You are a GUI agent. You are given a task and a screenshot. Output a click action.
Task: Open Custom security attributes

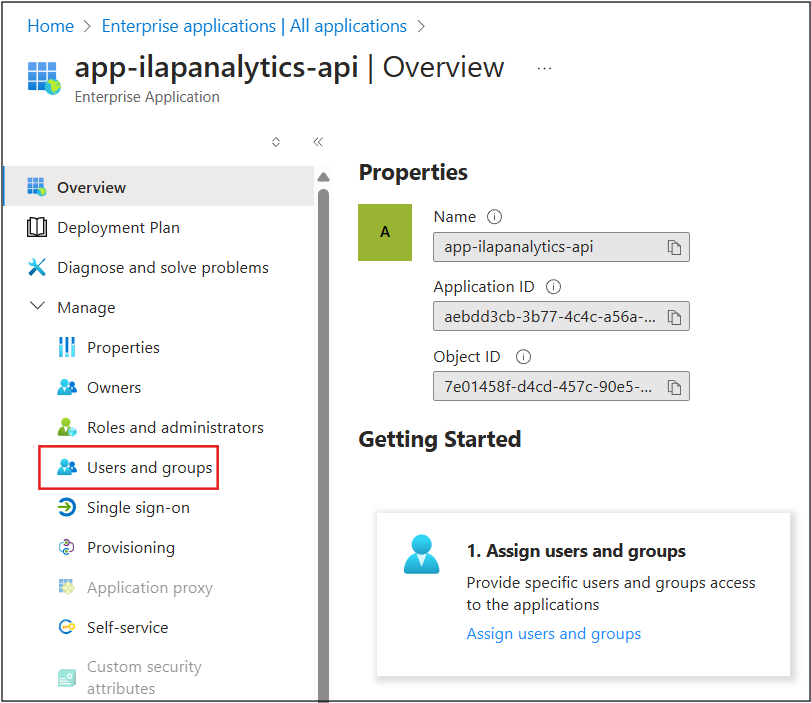pyautogui.click(x=144, y=678)
